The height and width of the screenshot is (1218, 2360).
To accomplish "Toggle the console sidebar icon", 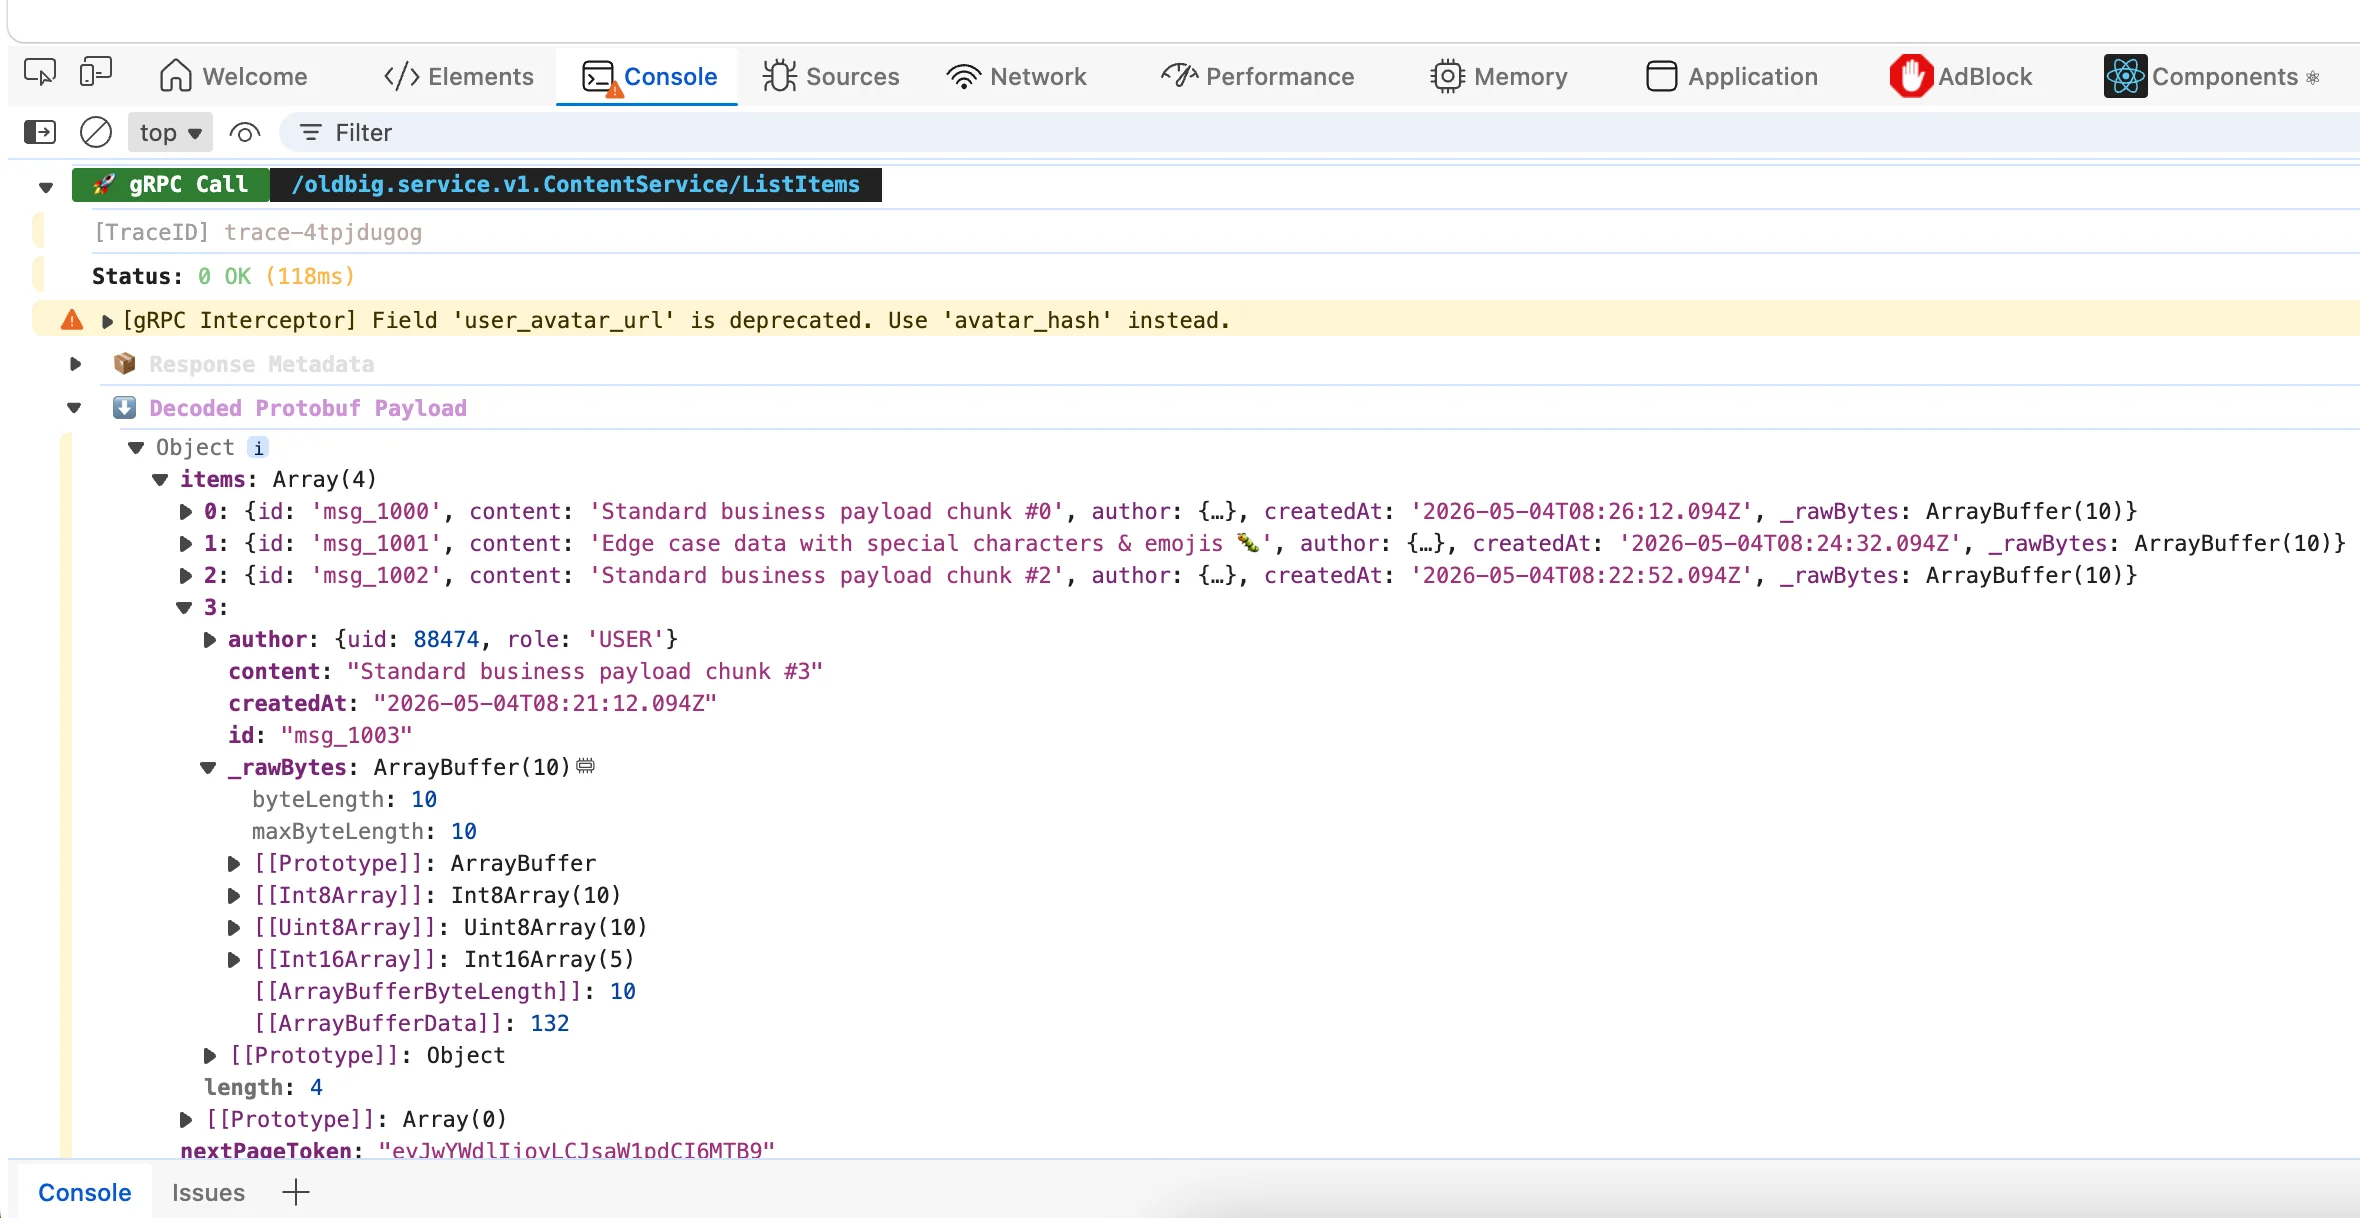I will [40, 132].
